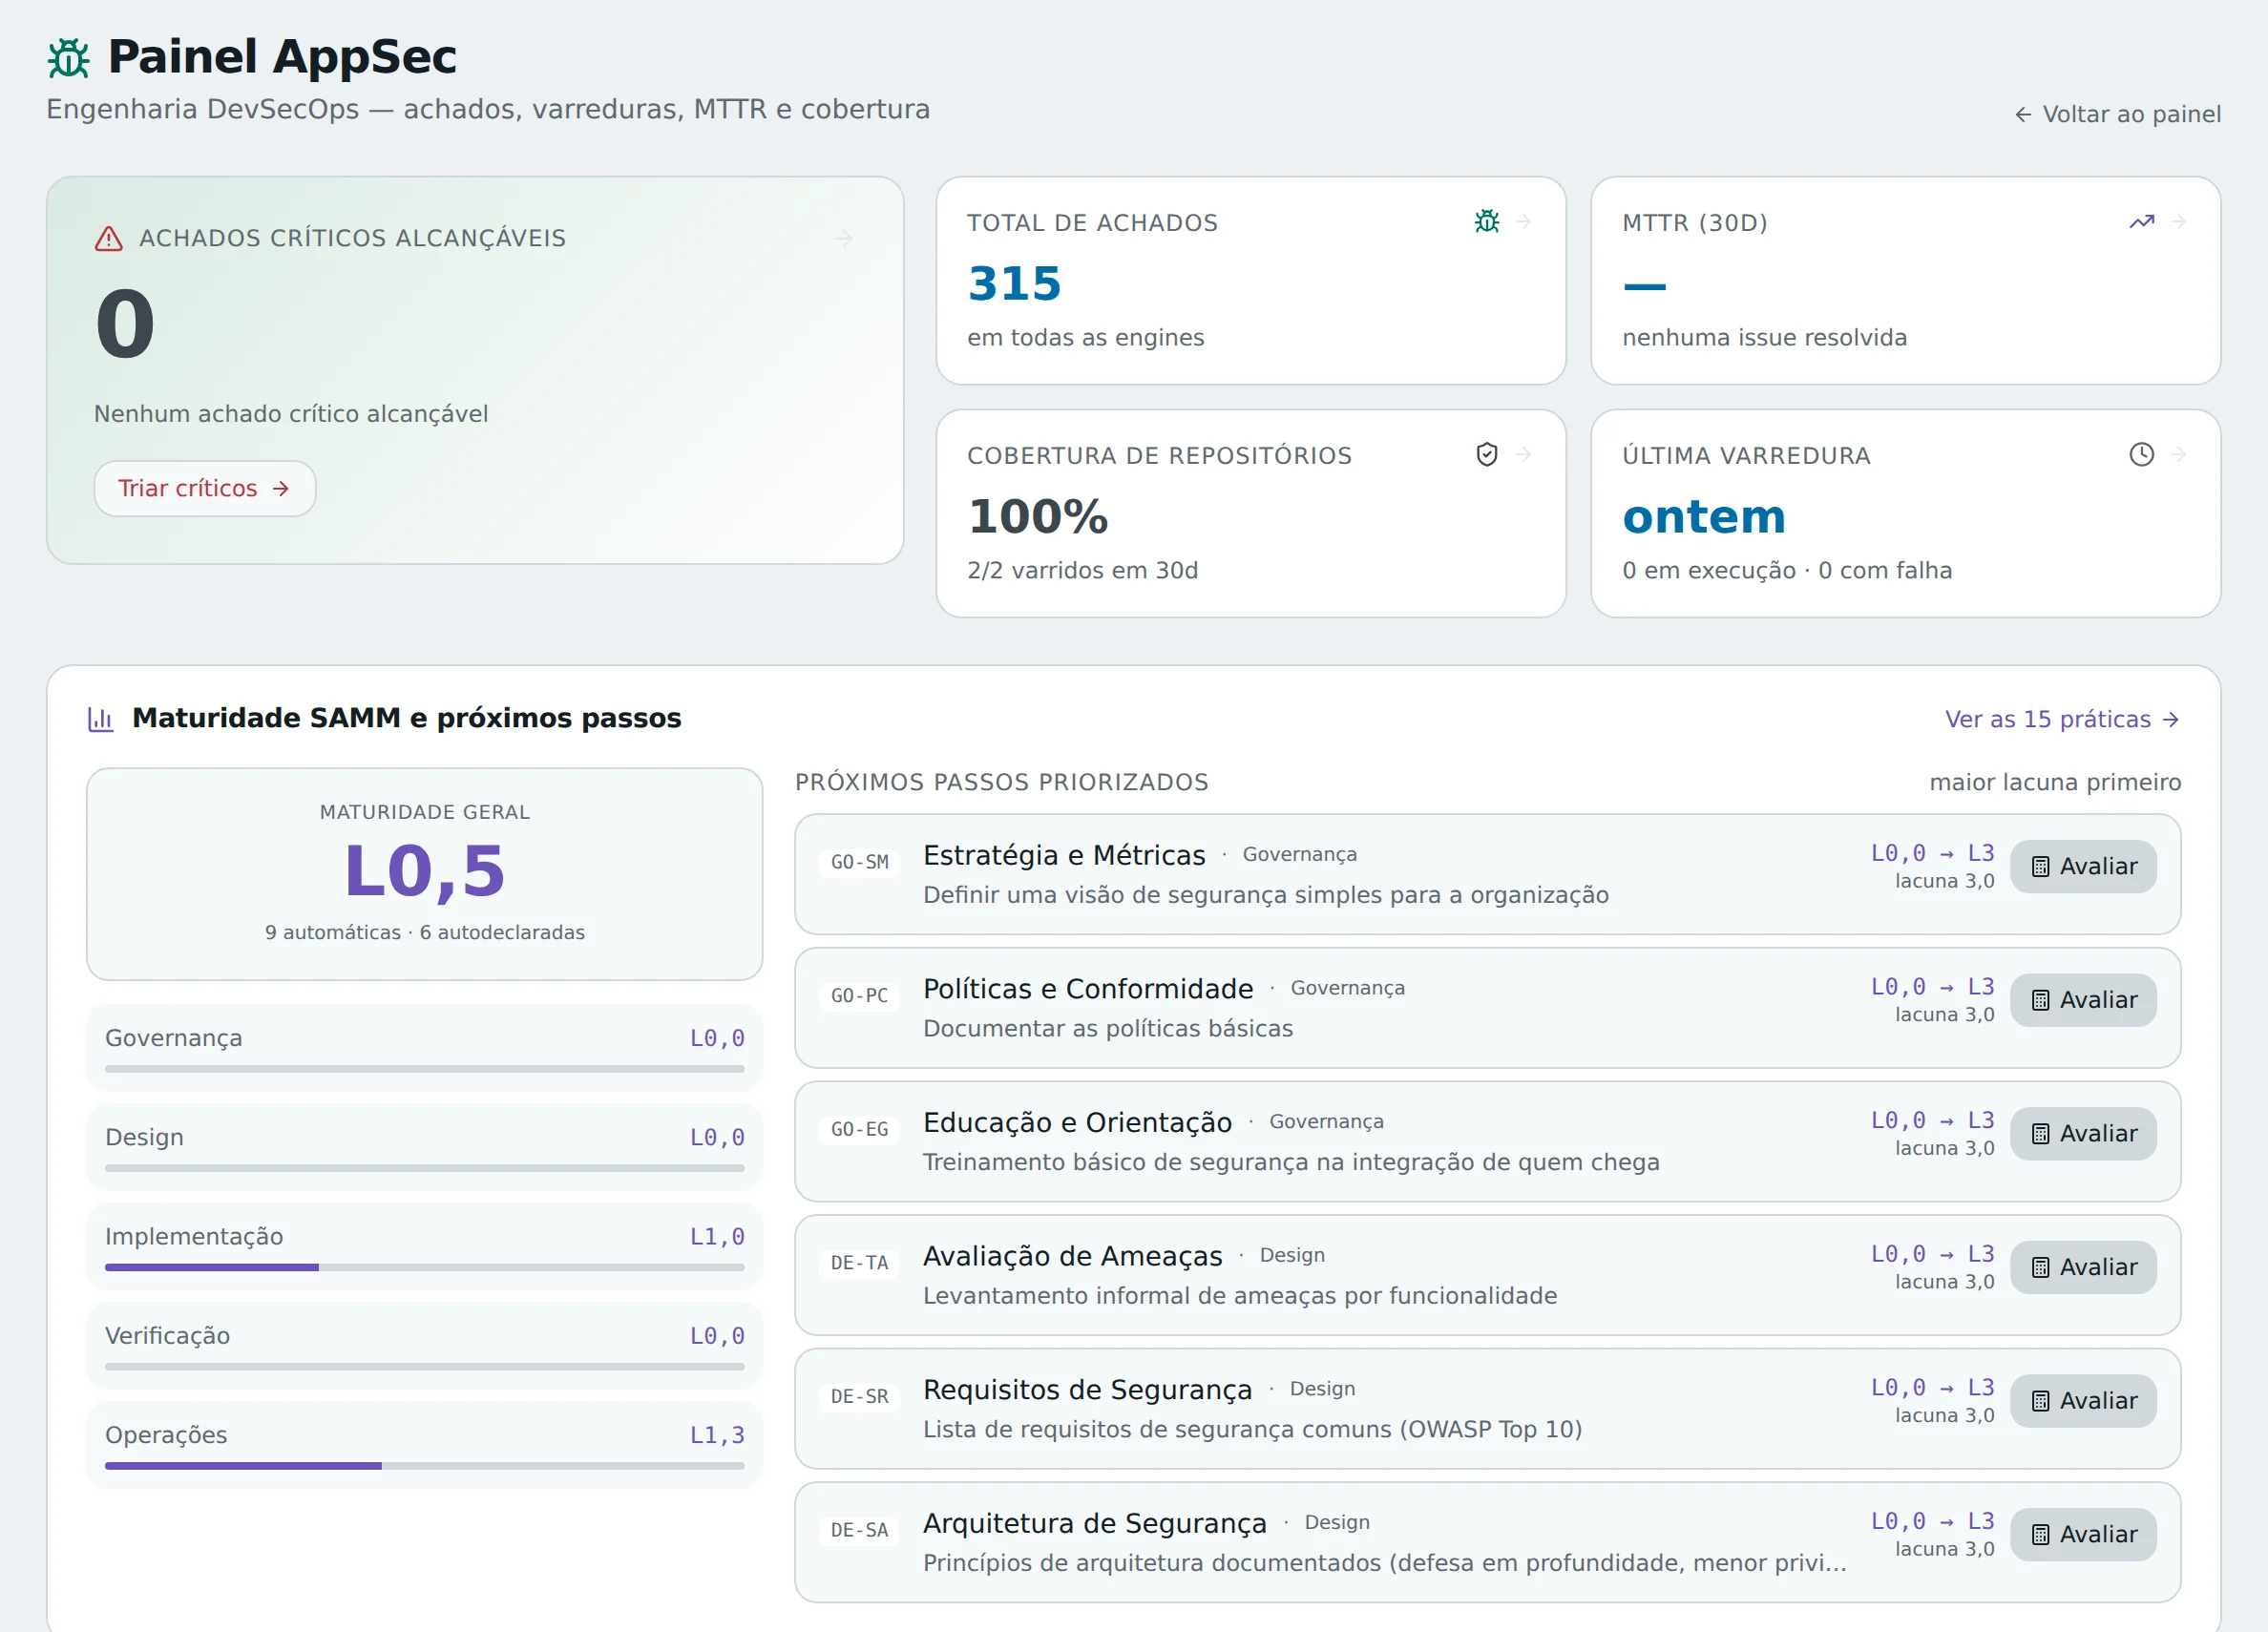The width and height of the screenshot is (2268, 1632).
Task: Go back via Voltar ao painel
Action: [2118, 114]
